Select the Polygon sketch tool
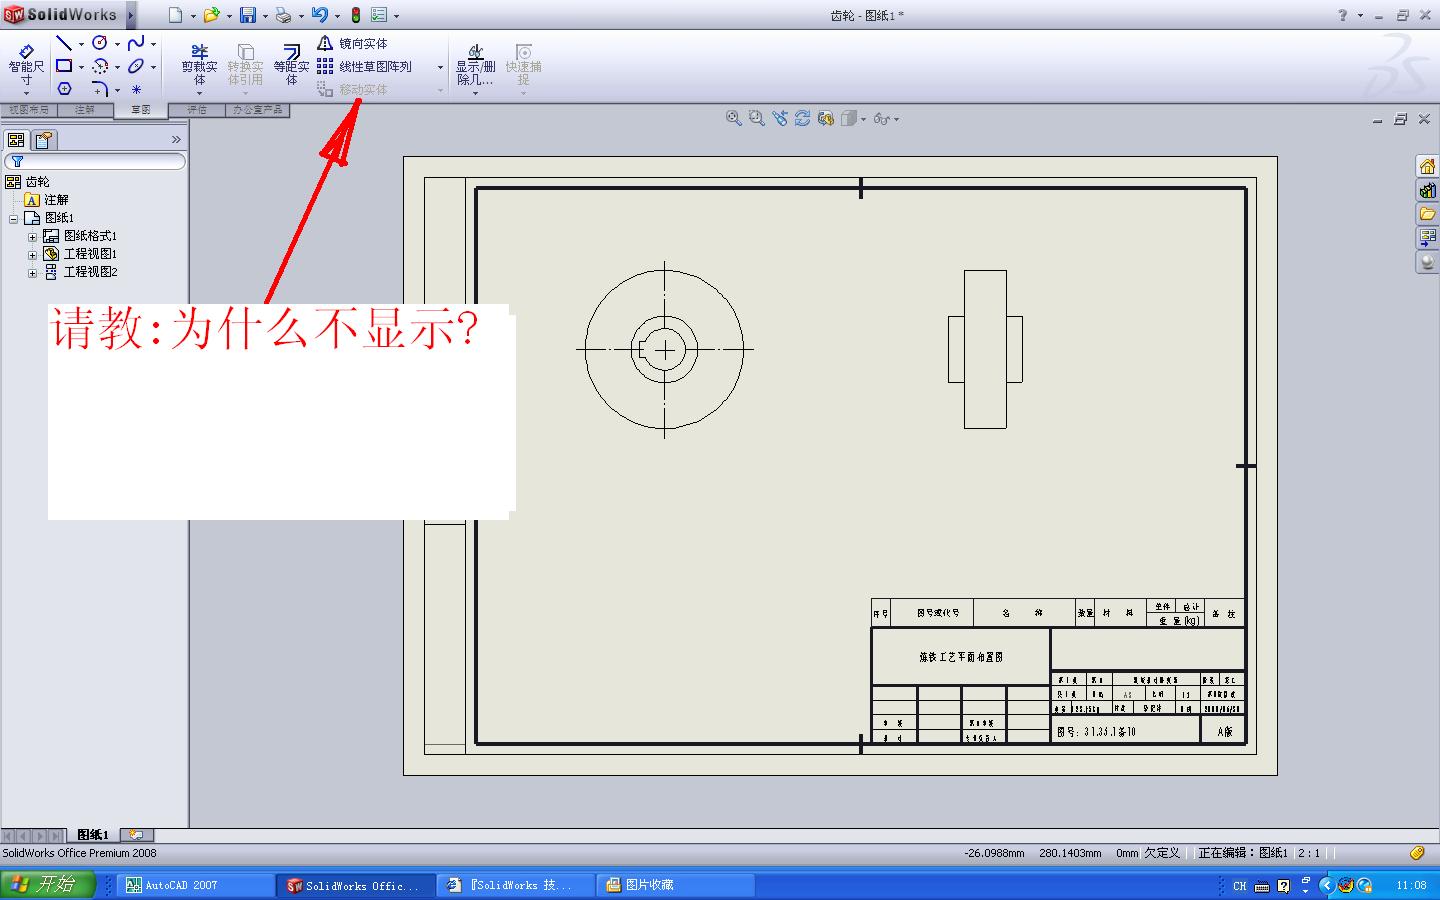The width and height of the screenshot is (1440, 900). click(64, 89)
